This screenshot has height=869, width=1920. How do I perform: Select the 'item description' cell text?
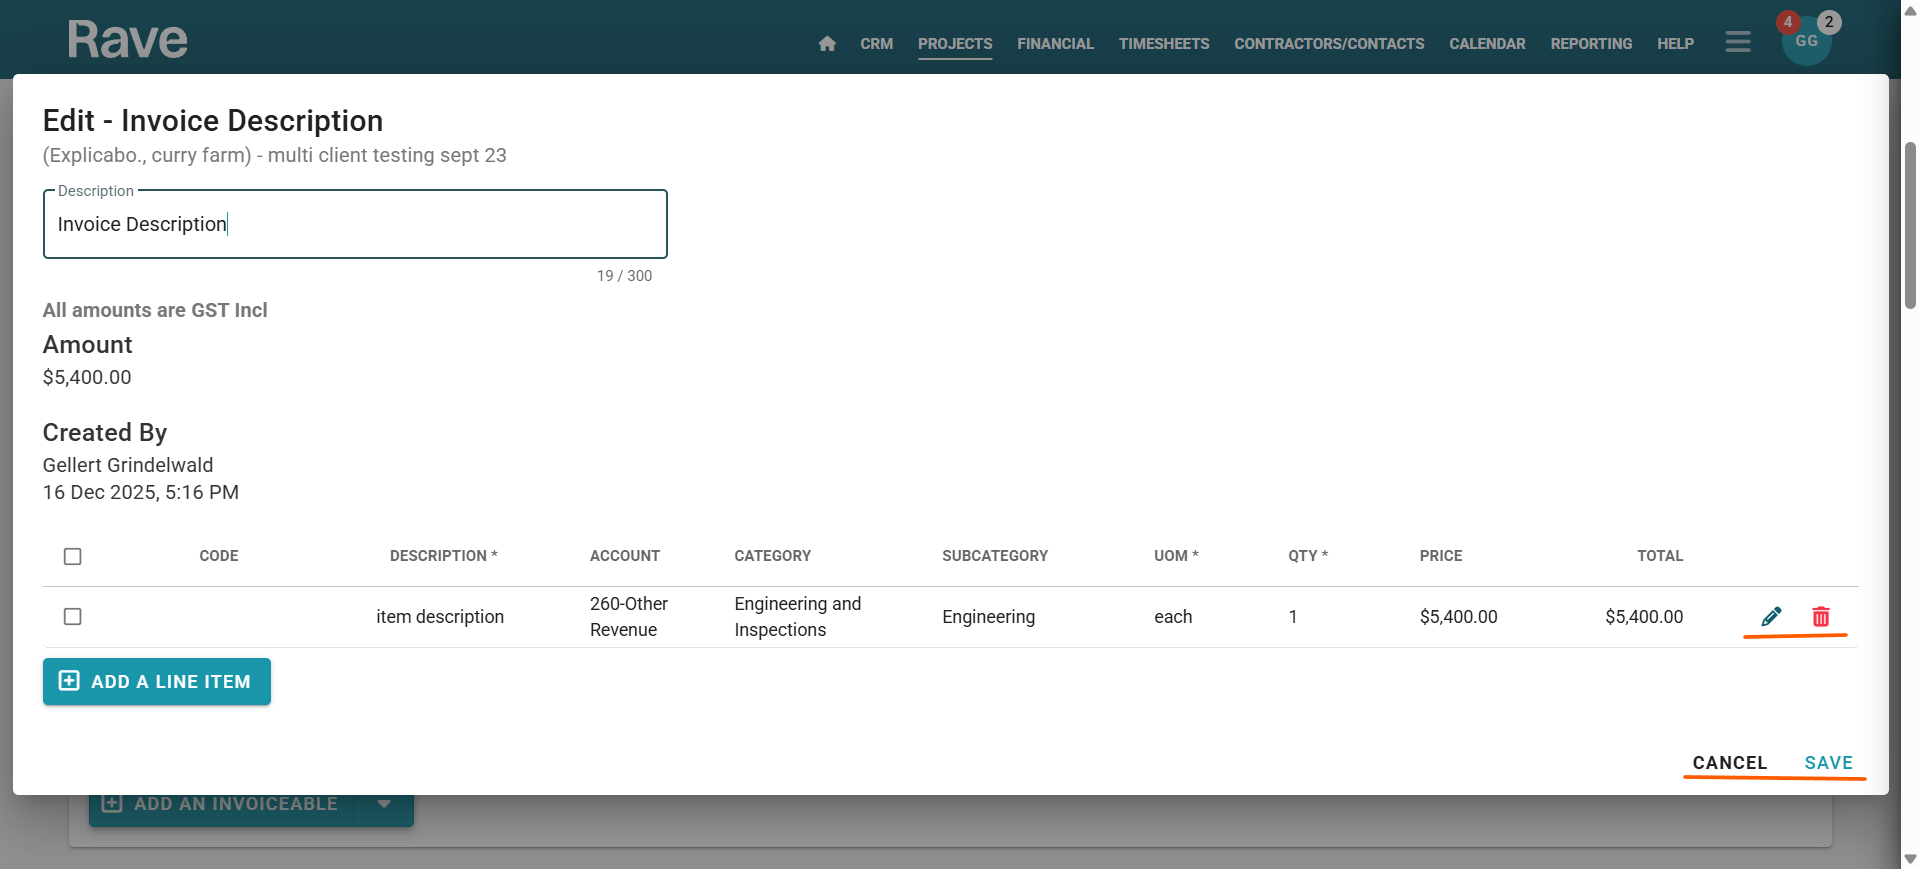coord(440,617)
